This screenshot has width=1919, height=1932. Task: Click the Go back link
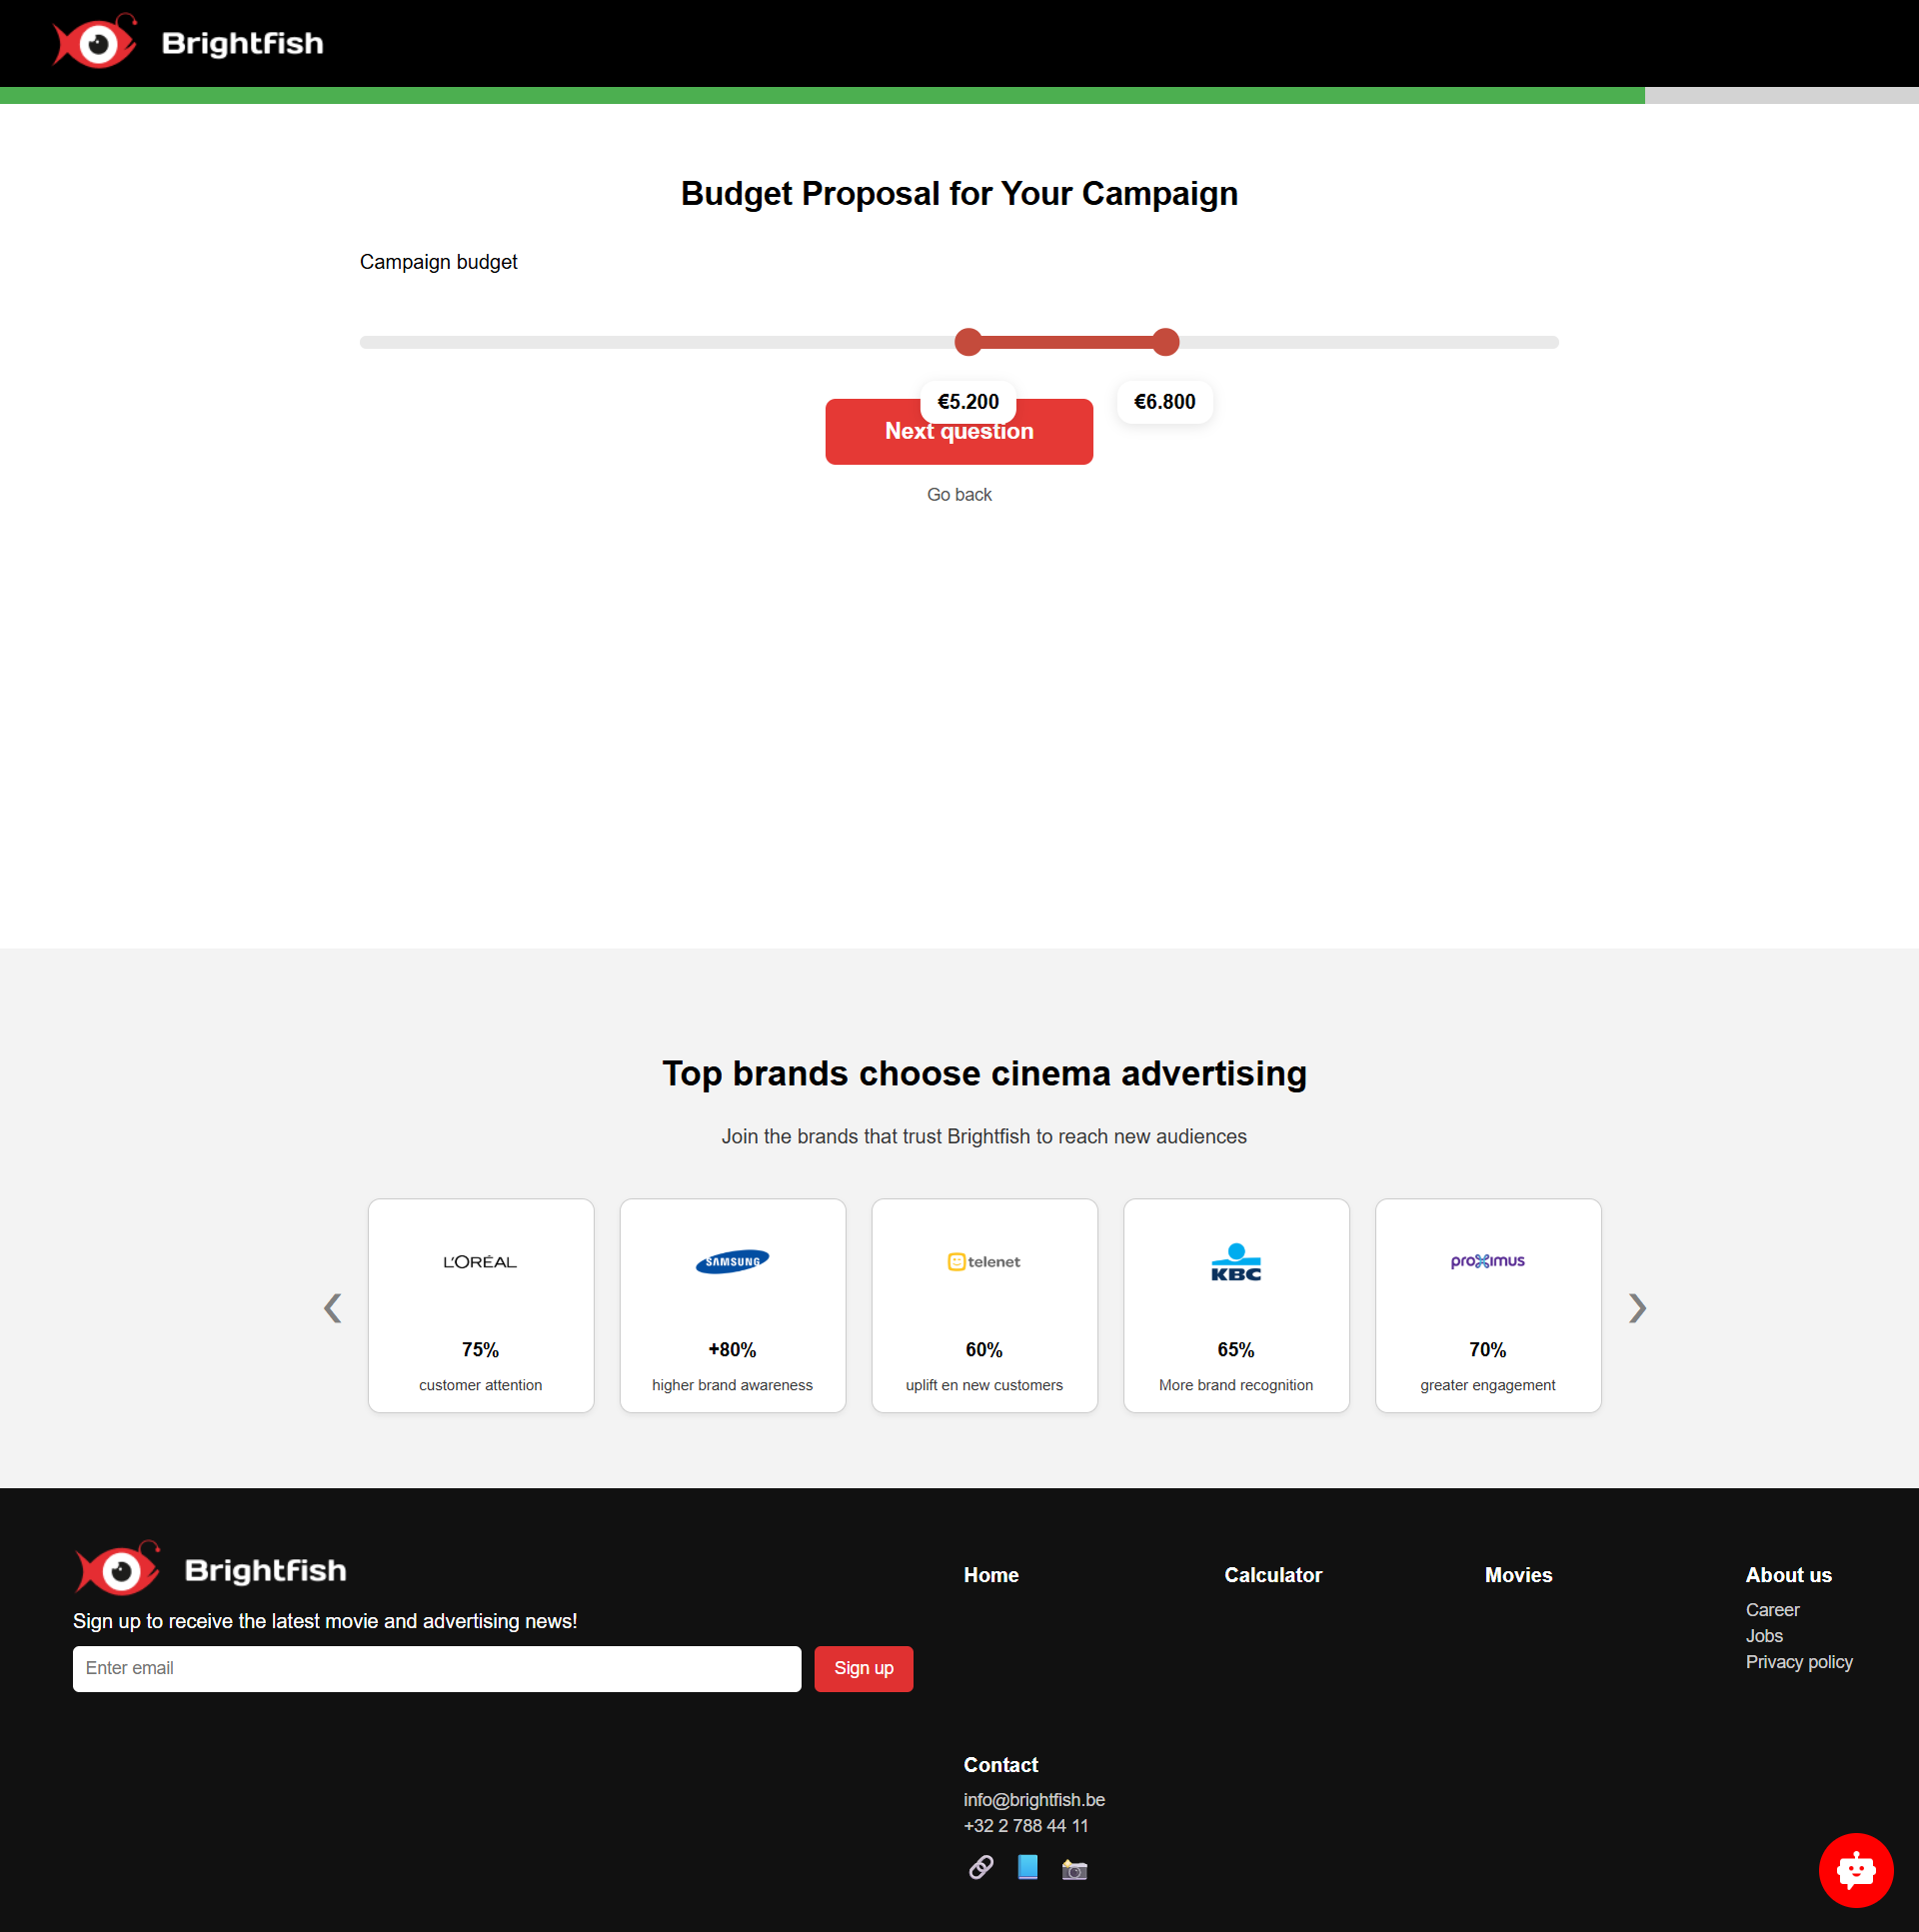pos(959,494)
